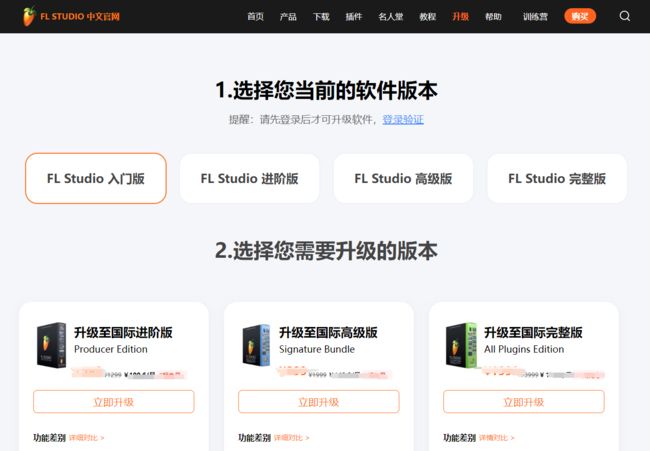The image size is (650, 451).
Task: Click the 升级至国际高级版 heading
Action: (x=328, y=332)
